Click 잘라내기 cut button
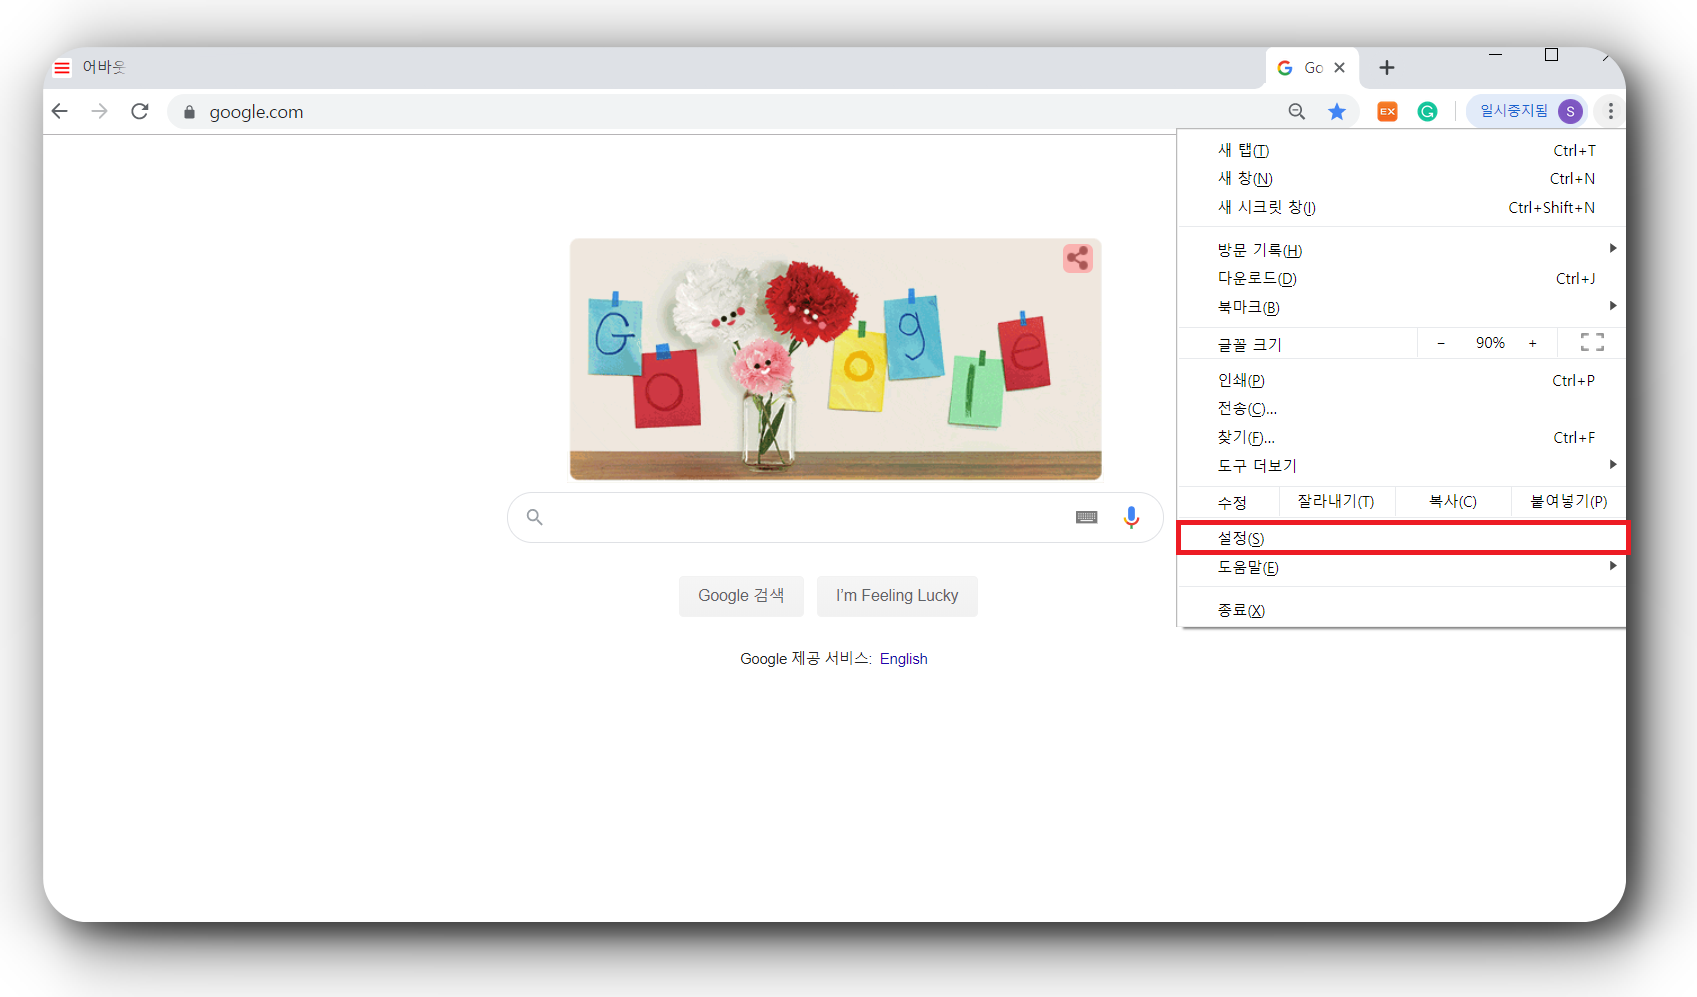The image size is (1697, 997). [x=1336, y=501]
